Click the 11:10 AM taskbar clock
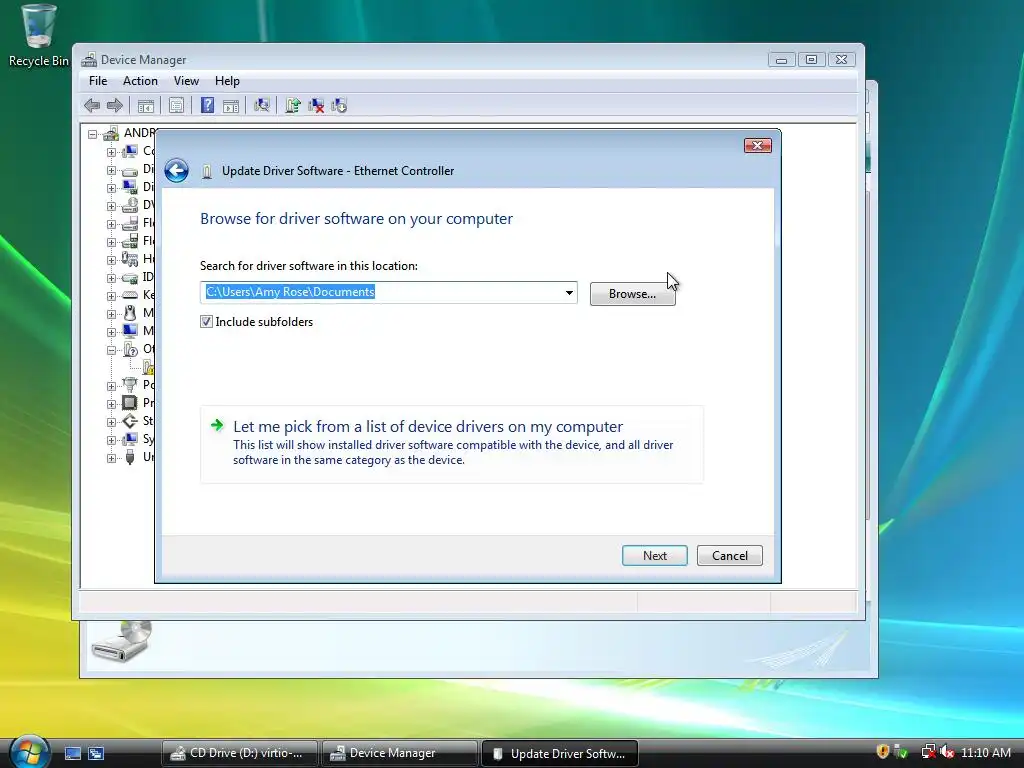Screen dimensions: 1024x768 click(985, 752)
